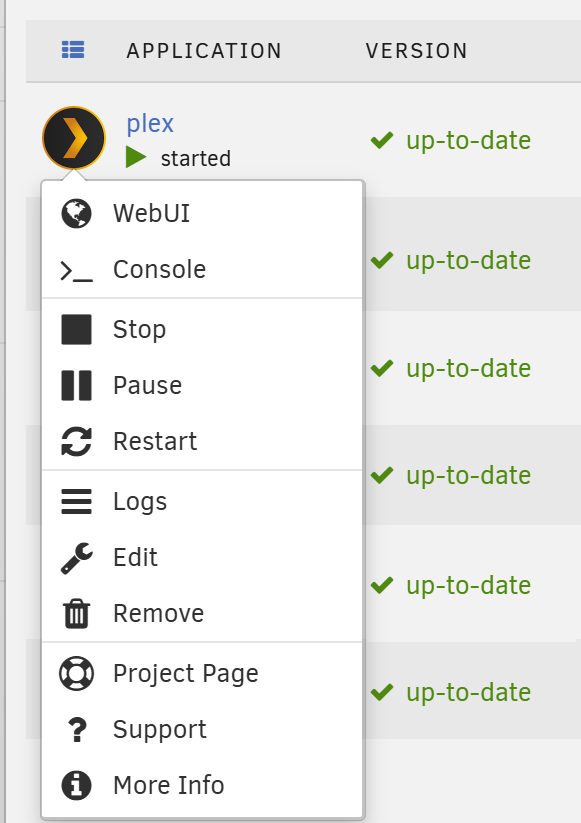Click the Plex container icon
Viewport: 581px width, 823px height.
(73, 138)
